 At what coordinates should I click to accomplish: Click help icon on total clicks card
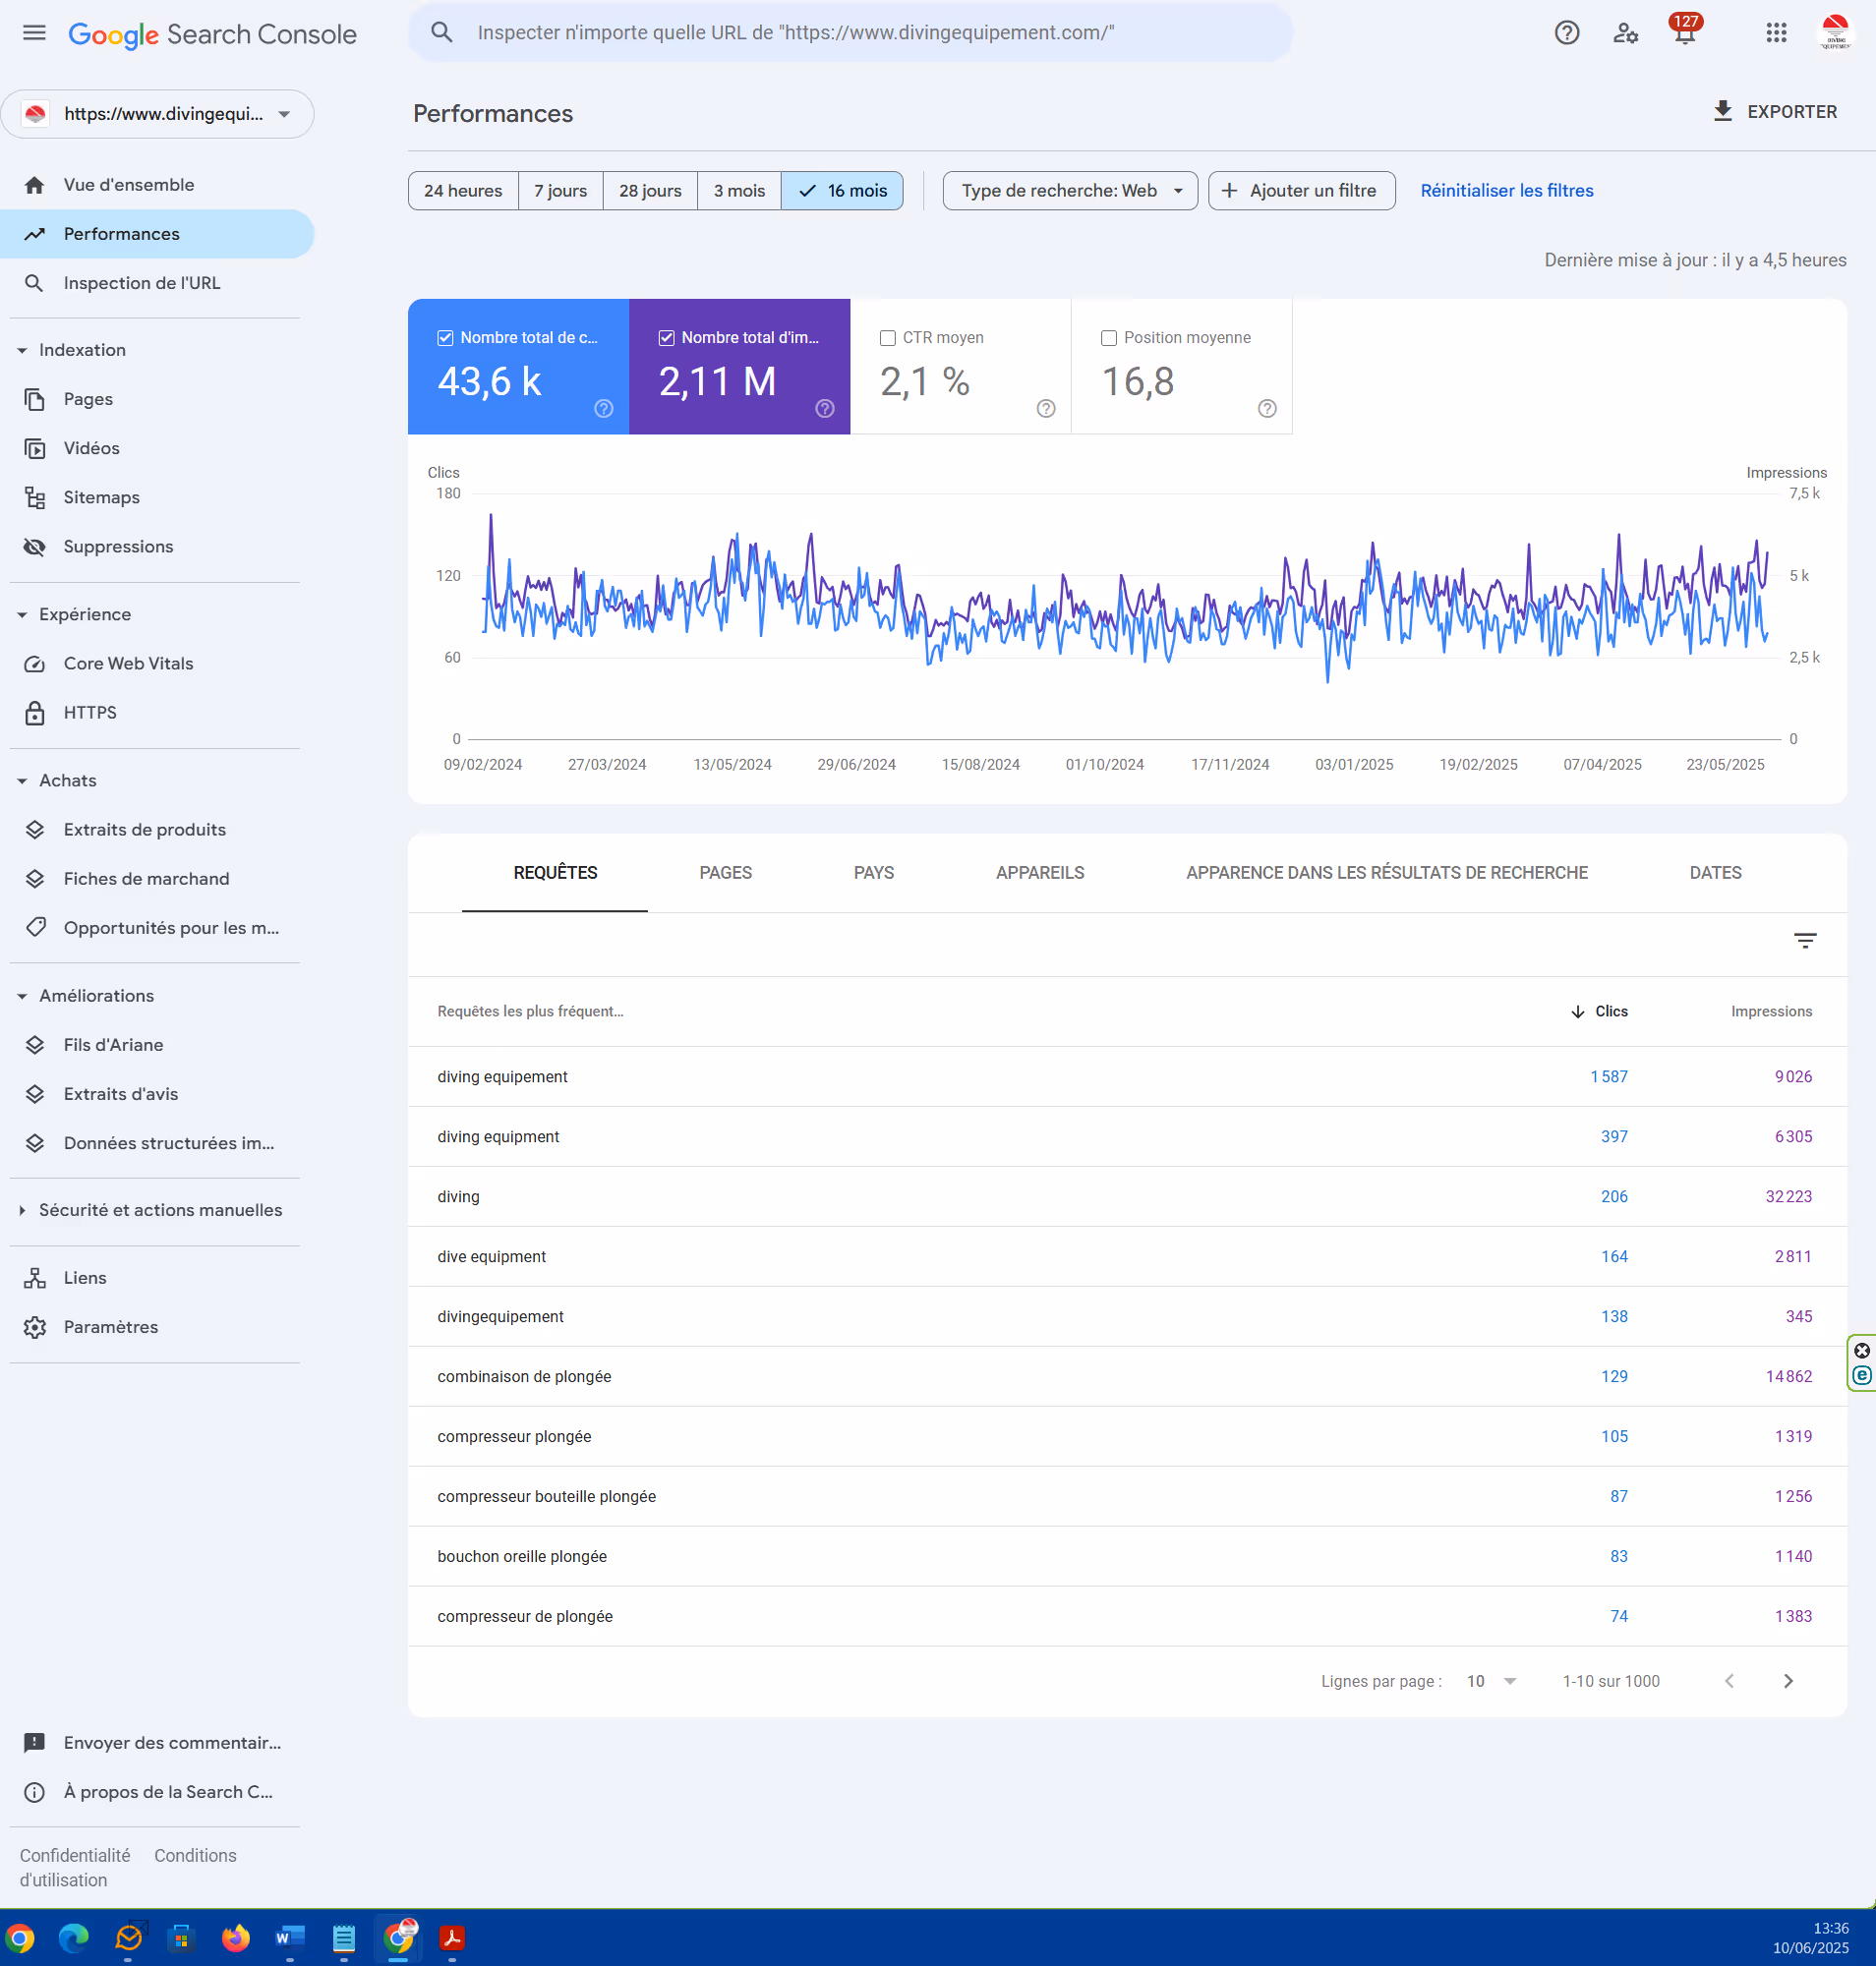pos(603,408)
